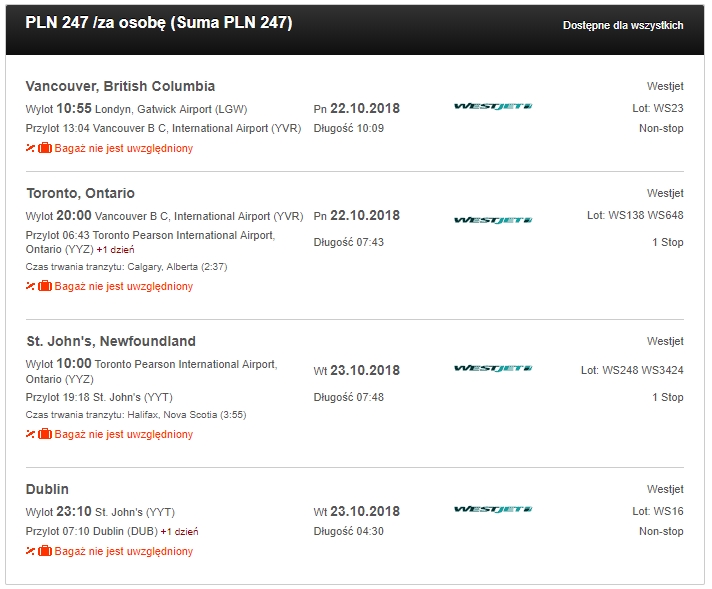Click red suitcase icon under St. John's flight
Screen dimensions: 712x589
click(44, 434)
